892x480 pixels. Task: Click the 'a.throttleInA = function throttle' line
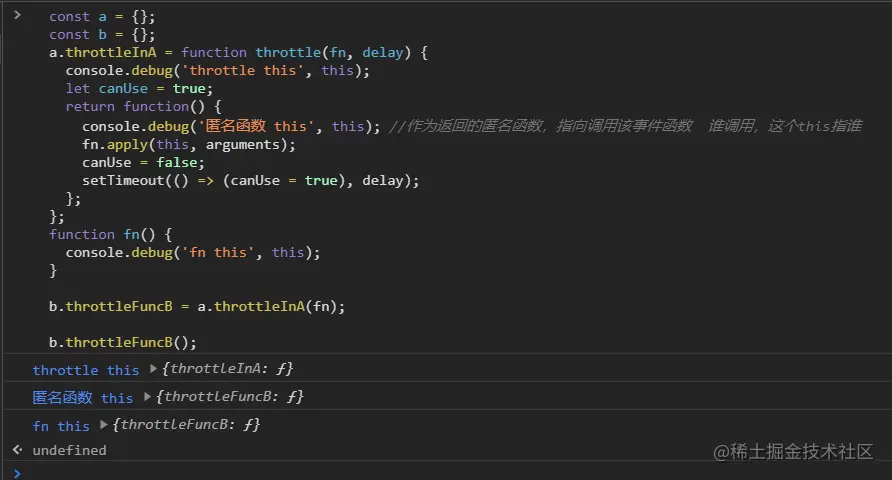tap(238, 53)
